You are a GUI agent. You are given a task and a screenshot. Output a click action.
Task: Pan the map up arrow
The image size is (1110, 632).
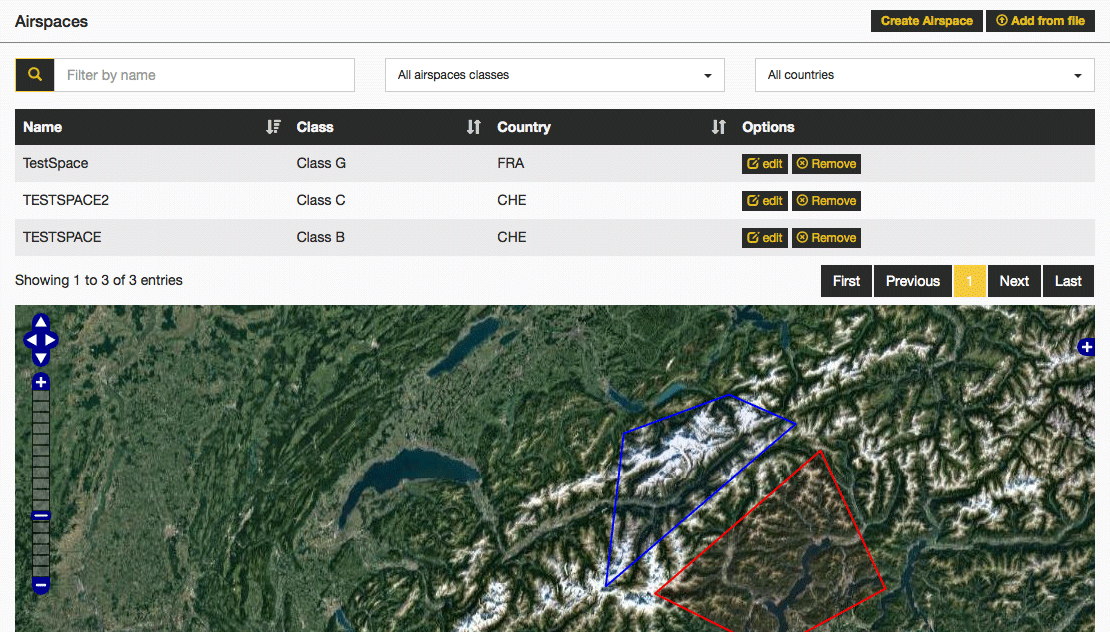click(x=41, y=323)
